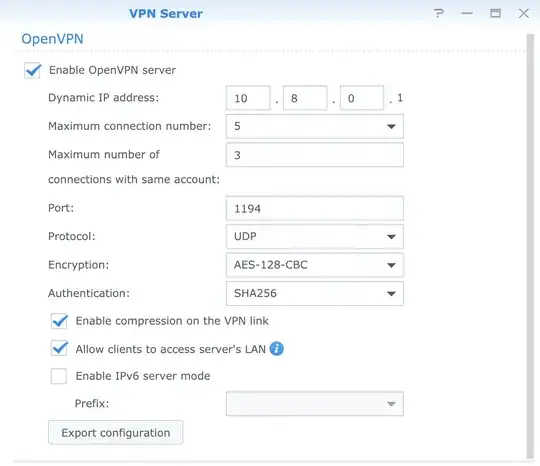Open the Maximum connection number dropdown
The image size is (540, 466).
tap(315, 126)
